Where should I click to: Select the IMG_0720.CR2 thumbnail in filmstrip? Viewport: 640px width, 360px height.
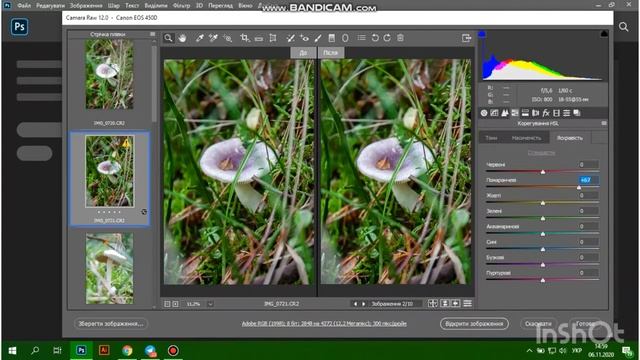(x=109, y=74)
